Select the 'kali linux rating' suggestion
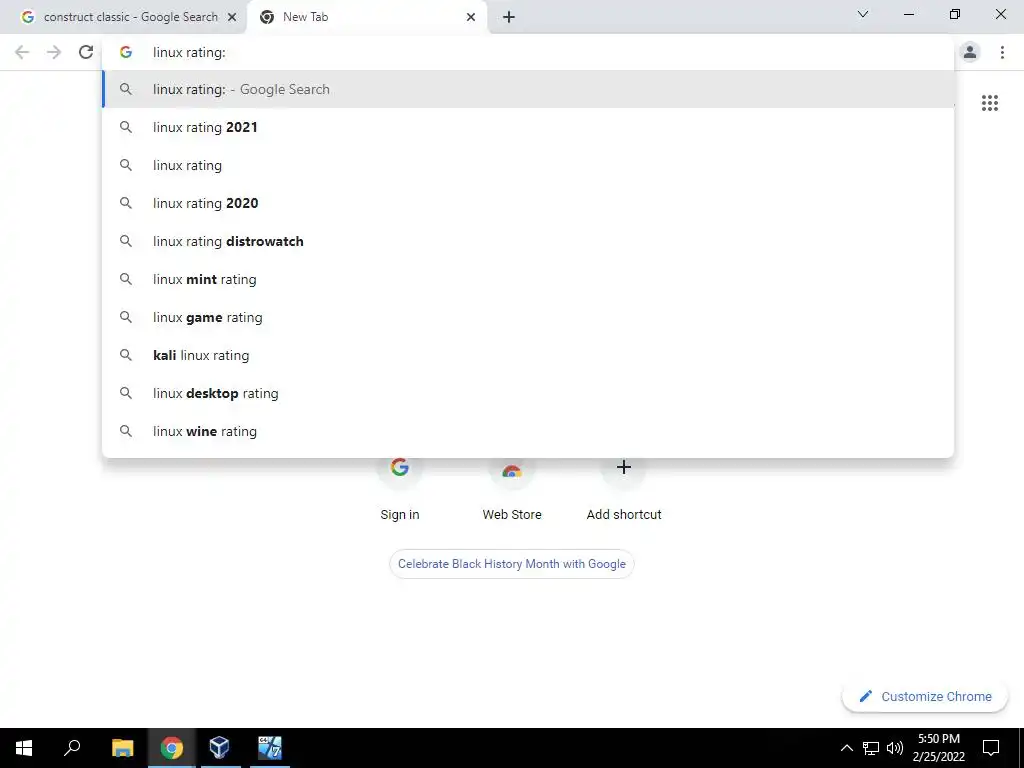The width and height of the screenshot is (1024, 768). pos(528,355)
